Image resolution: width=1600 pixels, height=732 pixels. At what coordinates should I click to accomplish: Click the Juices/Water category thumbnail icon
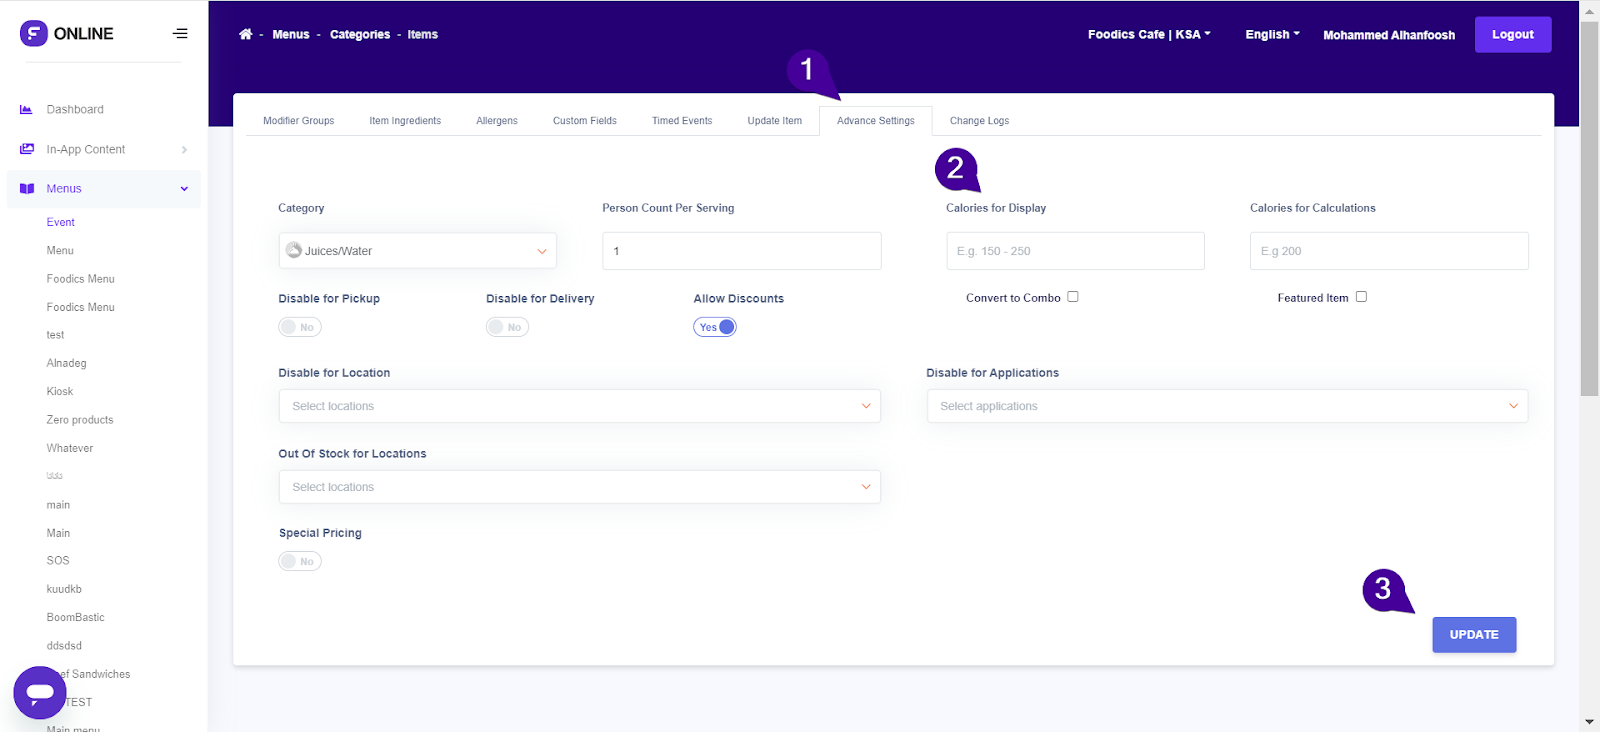(x=294, y=250)
